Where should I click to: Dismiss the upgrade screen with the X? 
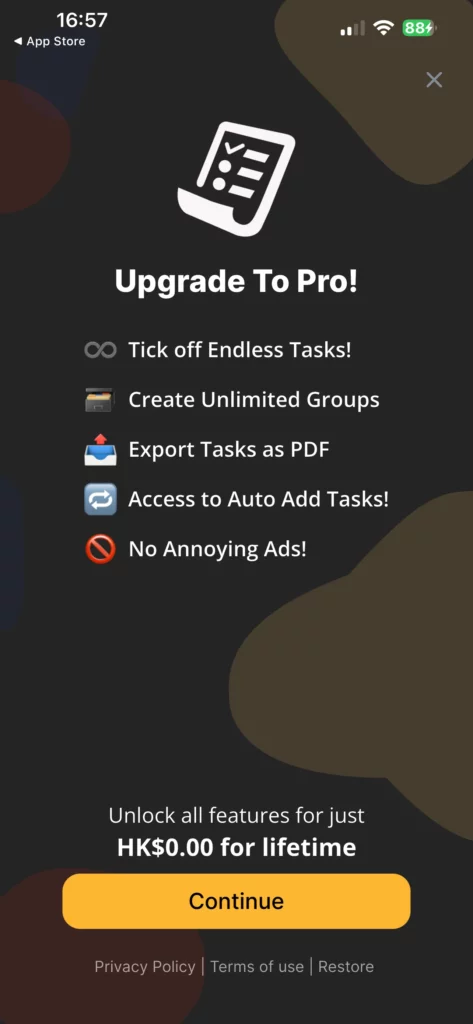click(x=434, y=80)
